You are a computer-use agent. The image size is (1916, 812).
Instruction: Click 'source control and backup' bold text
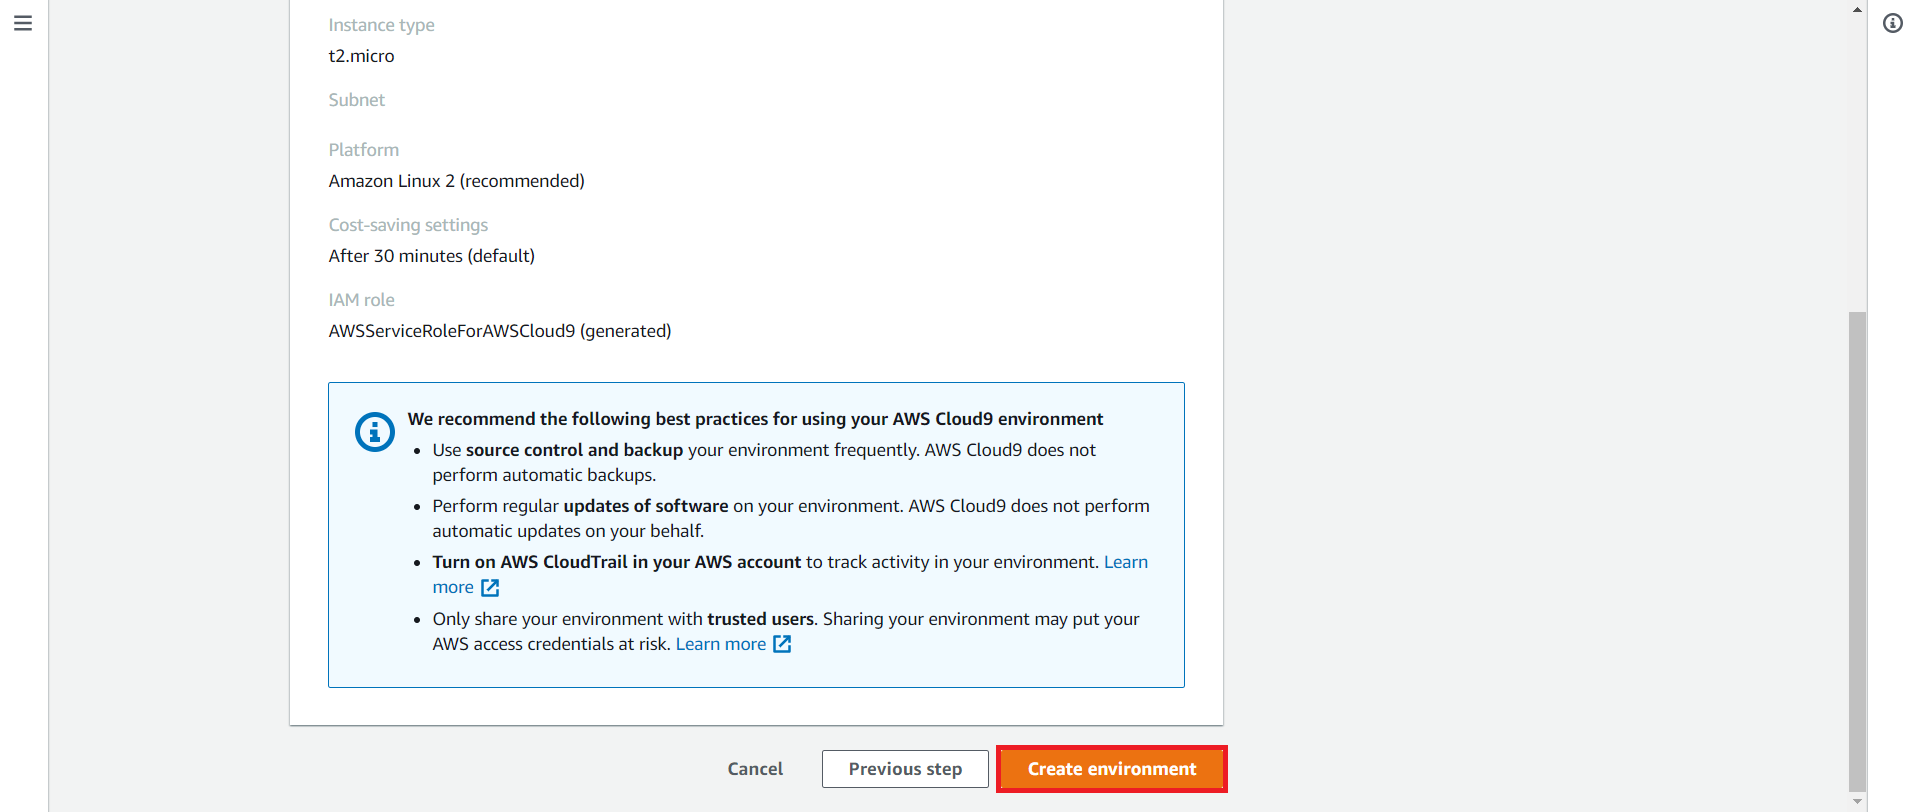tap(574, 450)
